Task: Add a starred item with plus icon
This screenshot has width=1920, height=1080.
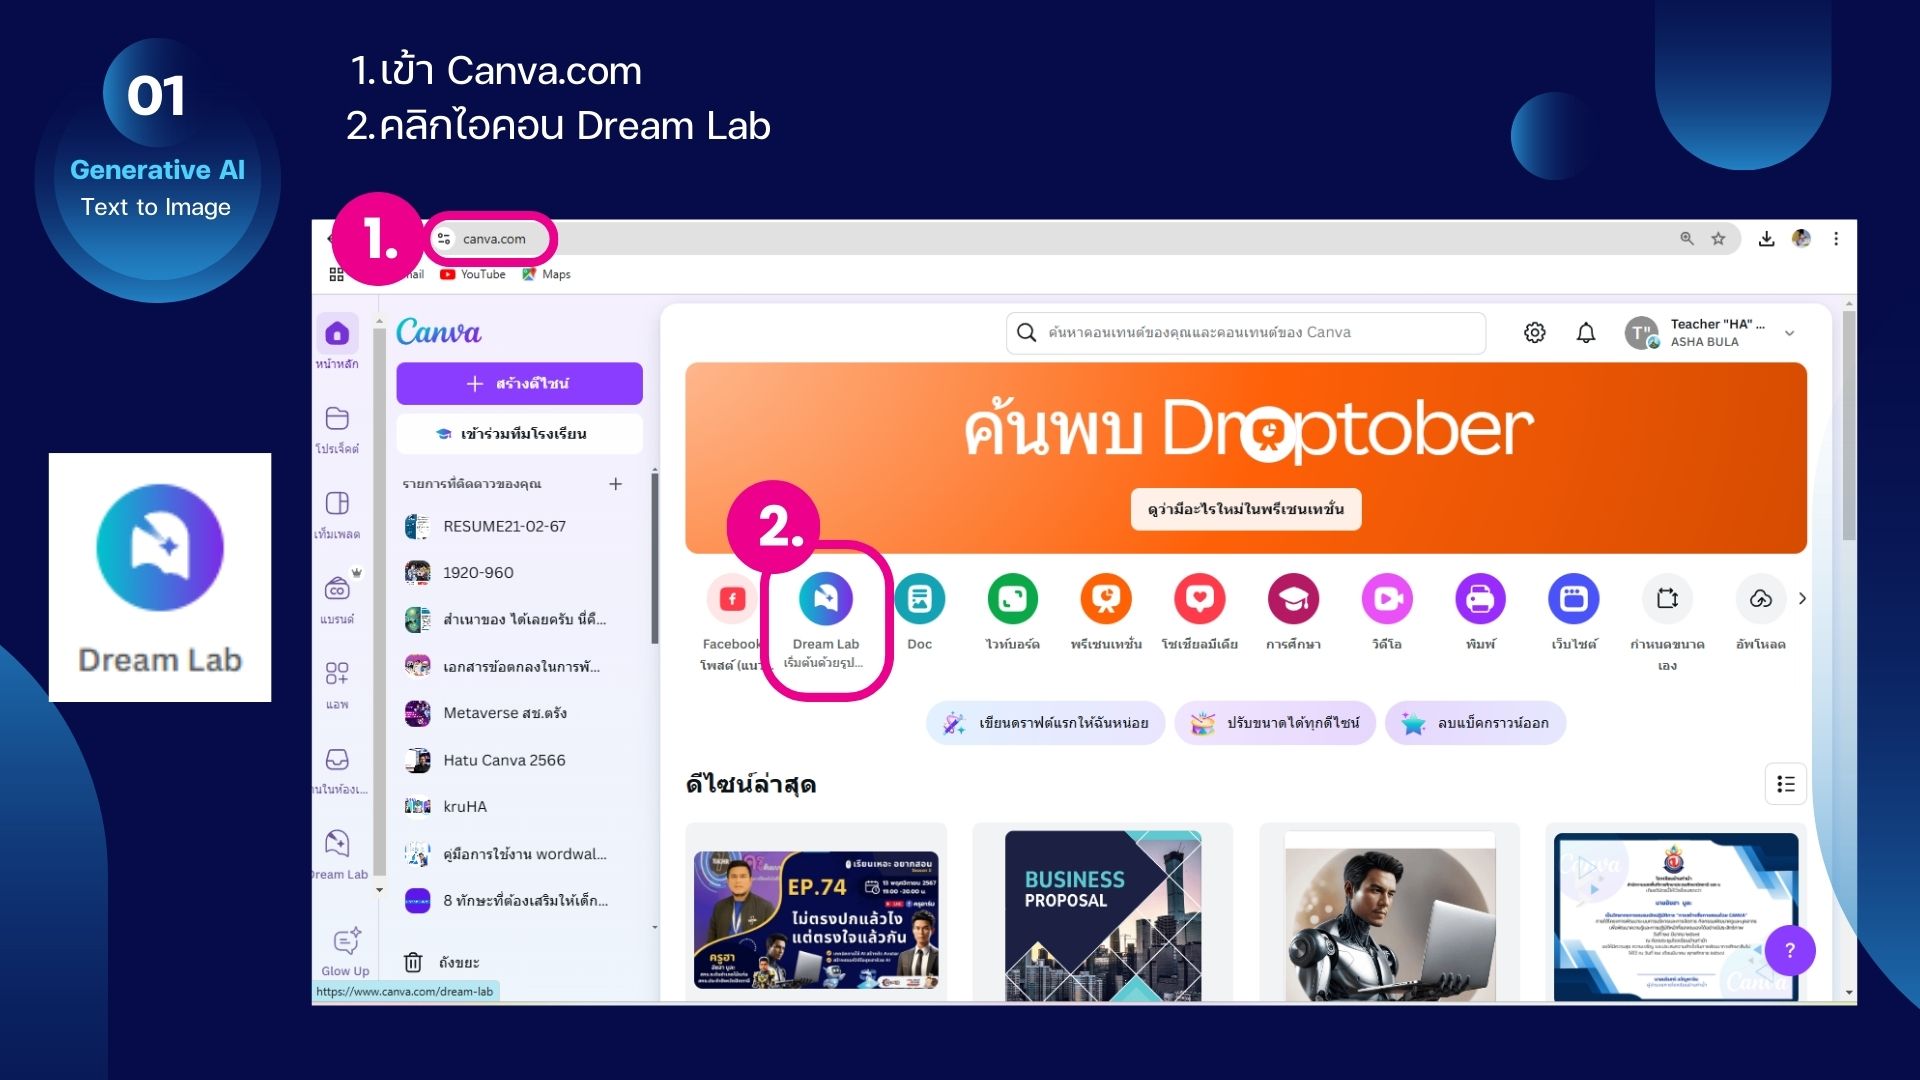Action: tap(615, 484)
